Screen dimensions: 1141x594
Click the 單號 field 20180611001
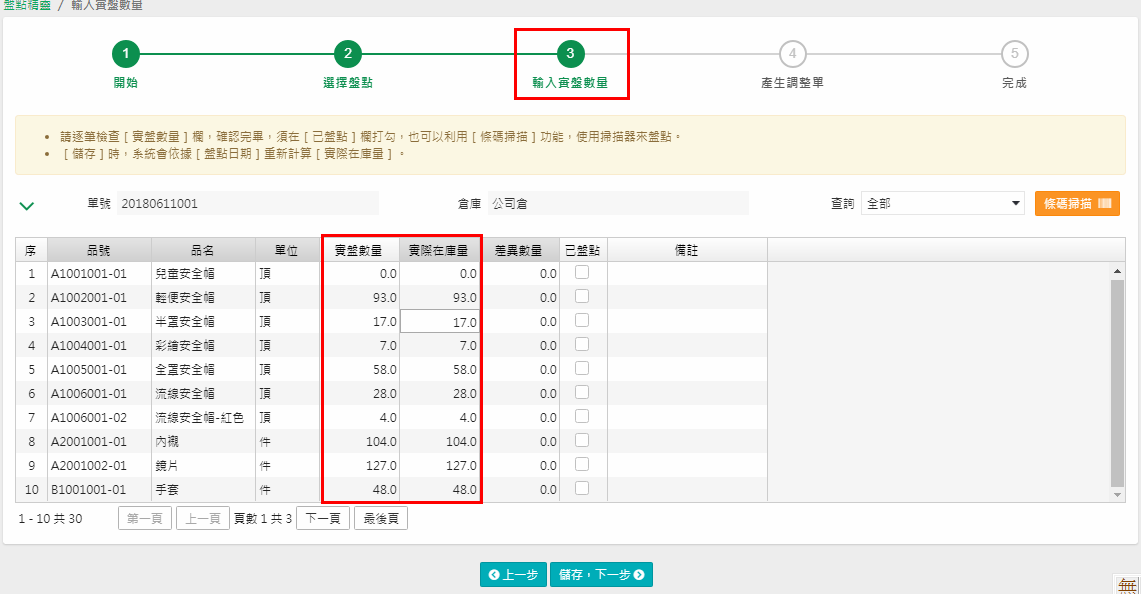(x=247, y=203)
